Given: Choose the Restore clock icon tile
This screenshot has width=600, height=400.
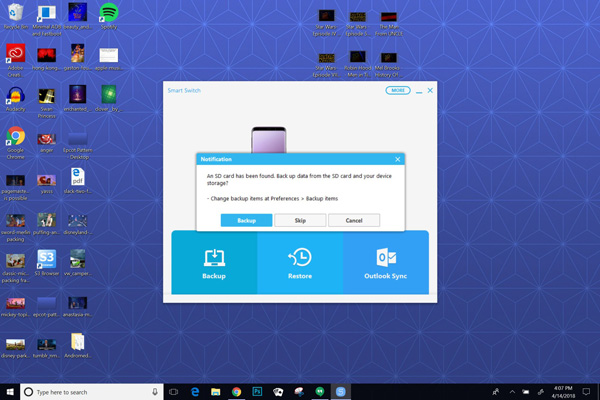Looking at the screenshot, I should point(300,262).
